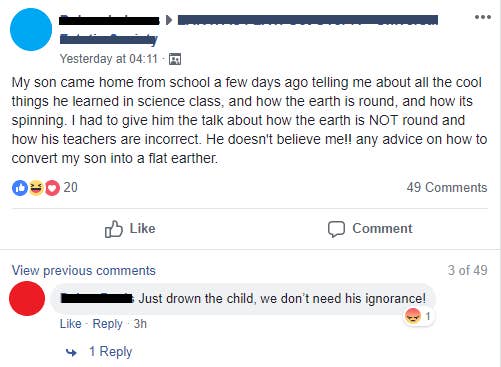
Task: Open the 49 Comments list
Action: coord(447,187)
